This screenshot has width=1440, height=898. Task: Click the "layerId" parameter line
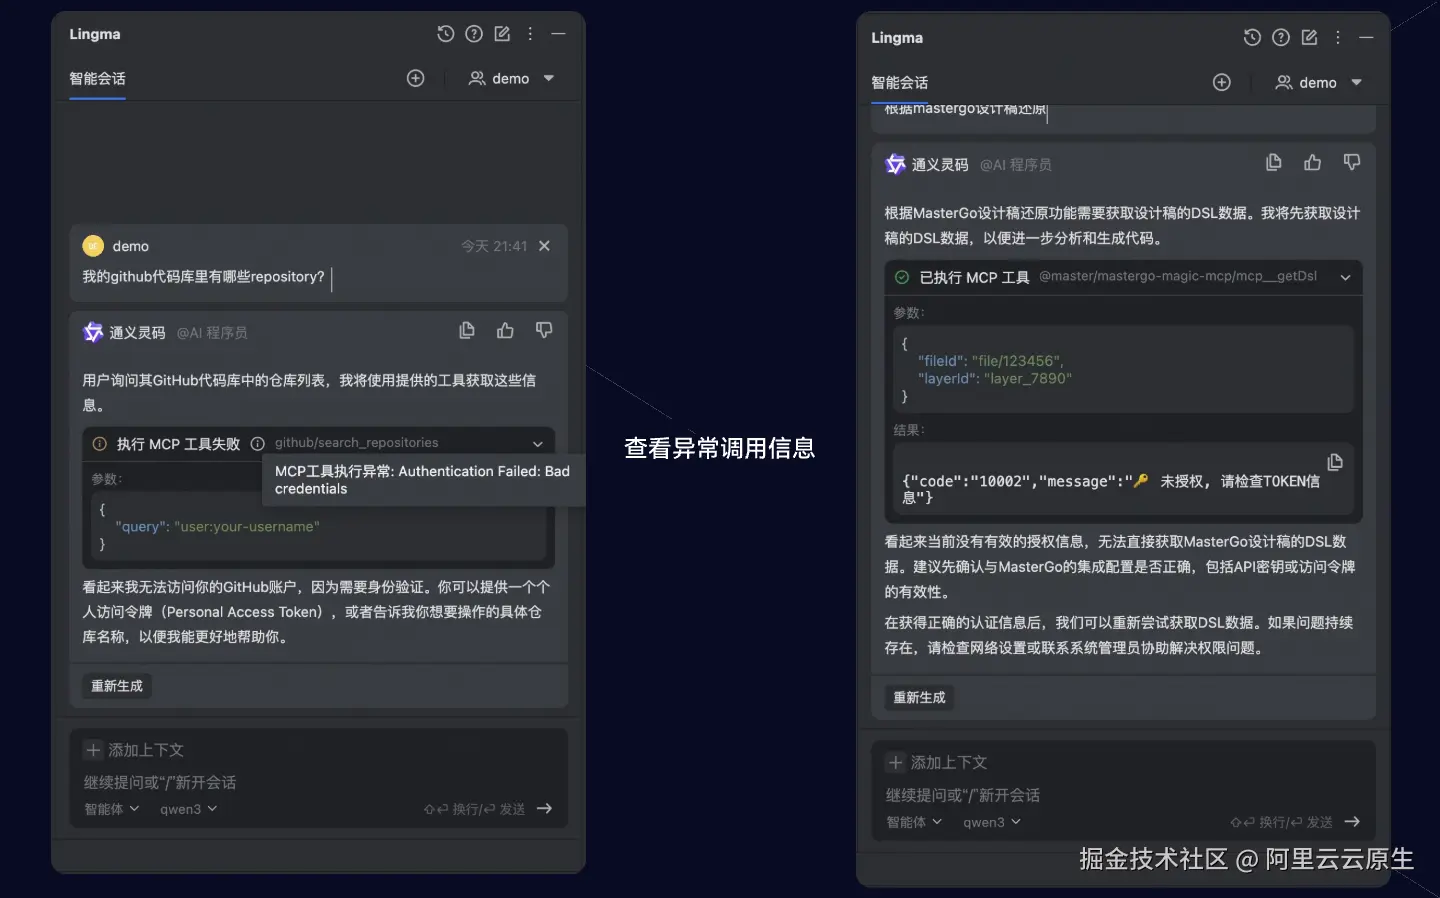point(995,379)
